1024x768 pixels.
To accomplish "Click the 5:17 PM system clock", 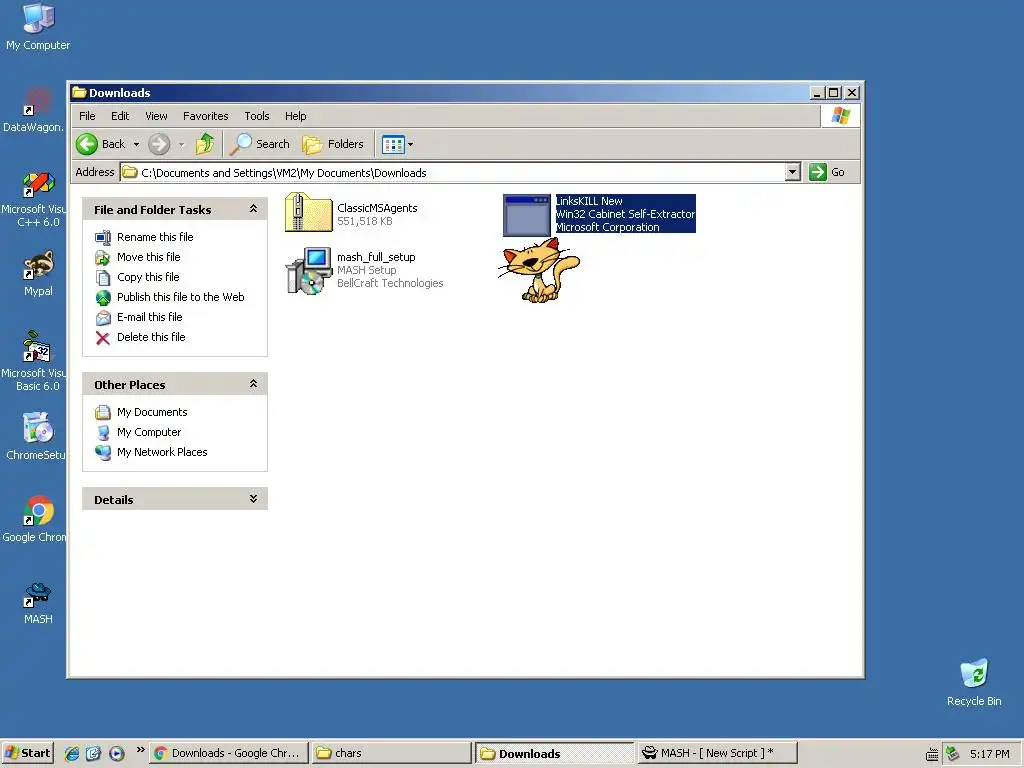I will click(989, 754).
